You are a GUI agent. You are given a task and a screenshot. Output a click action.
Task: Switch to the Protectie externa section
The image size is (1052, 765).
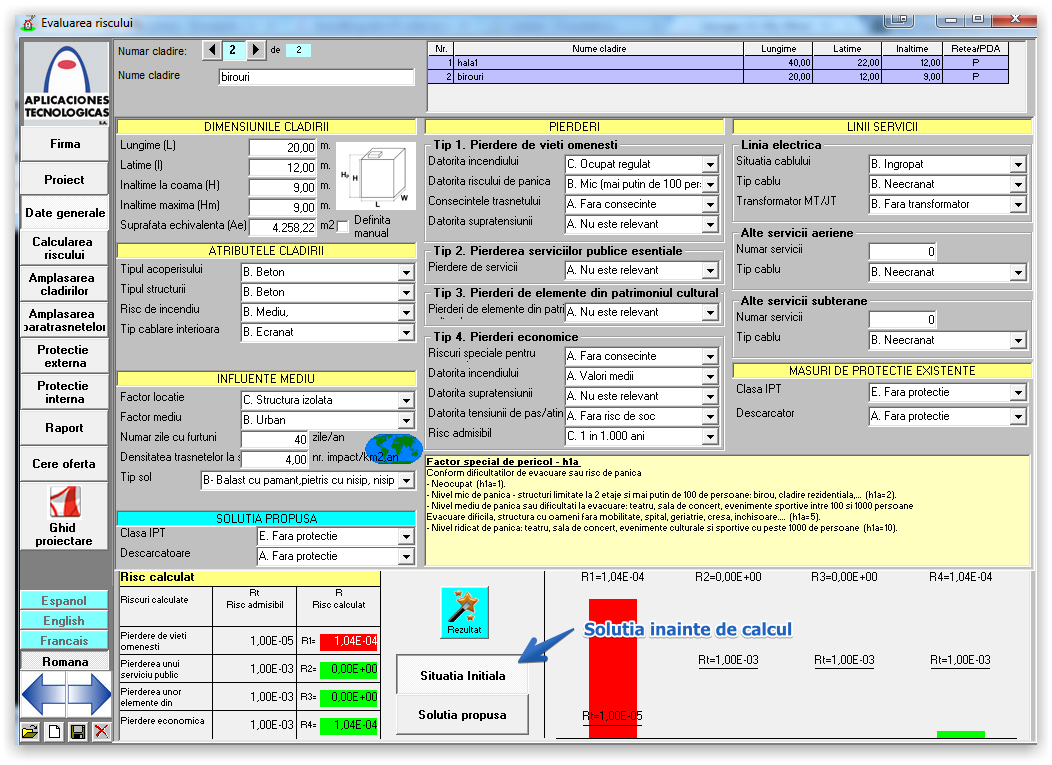63,357
